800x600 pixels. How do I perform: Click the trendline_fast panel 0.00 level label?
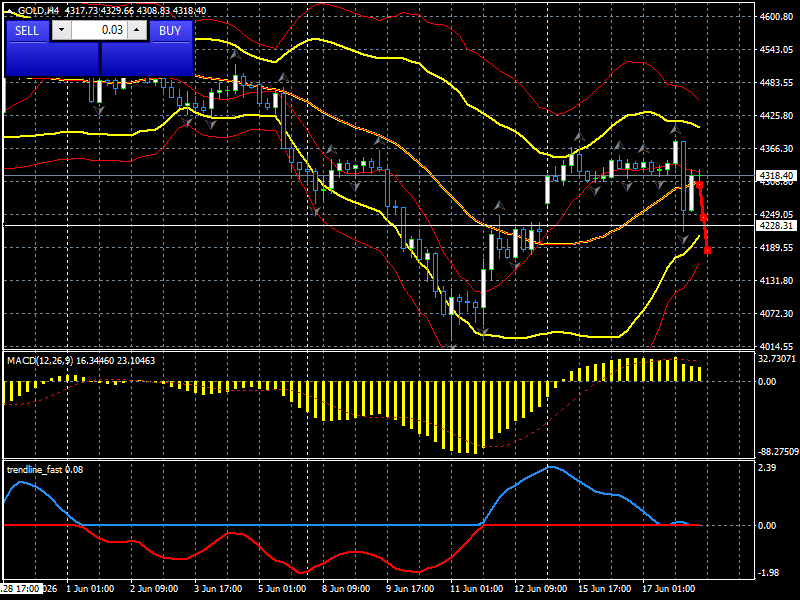(767, 526)
